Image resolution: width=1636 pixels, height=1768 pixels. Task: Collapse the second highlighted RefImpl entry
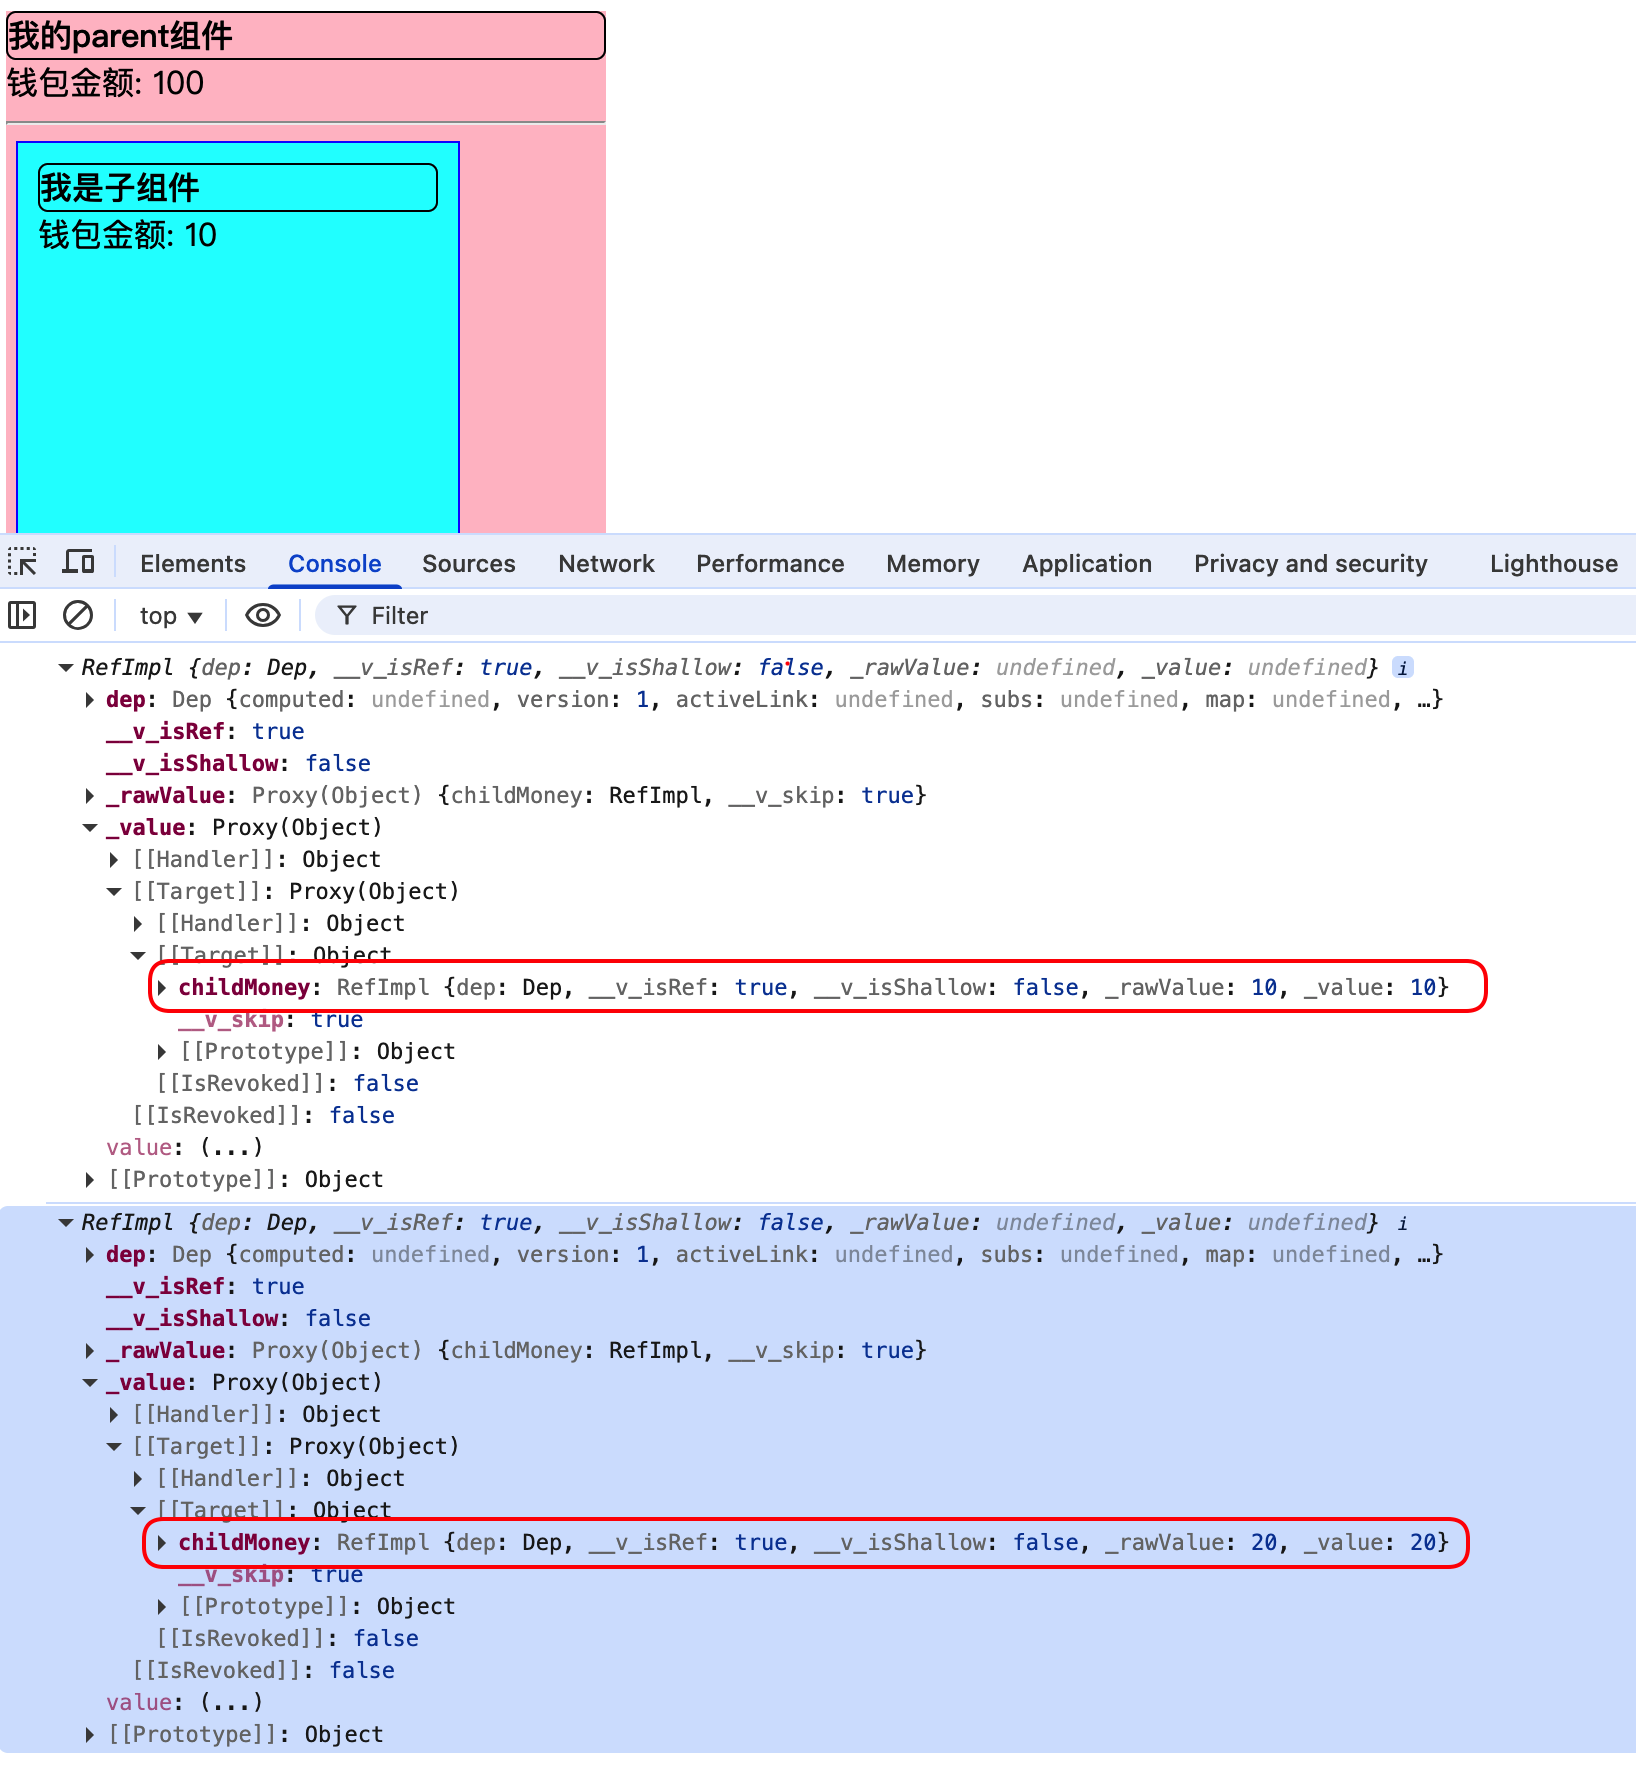coord(66,1223)
